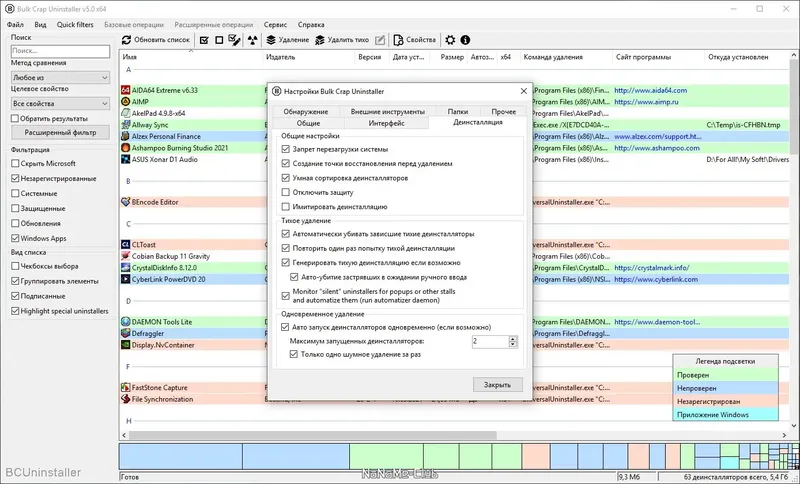
Task: Enable Имитировать деинсталляцию checkbox
Action: pos(286,207)
